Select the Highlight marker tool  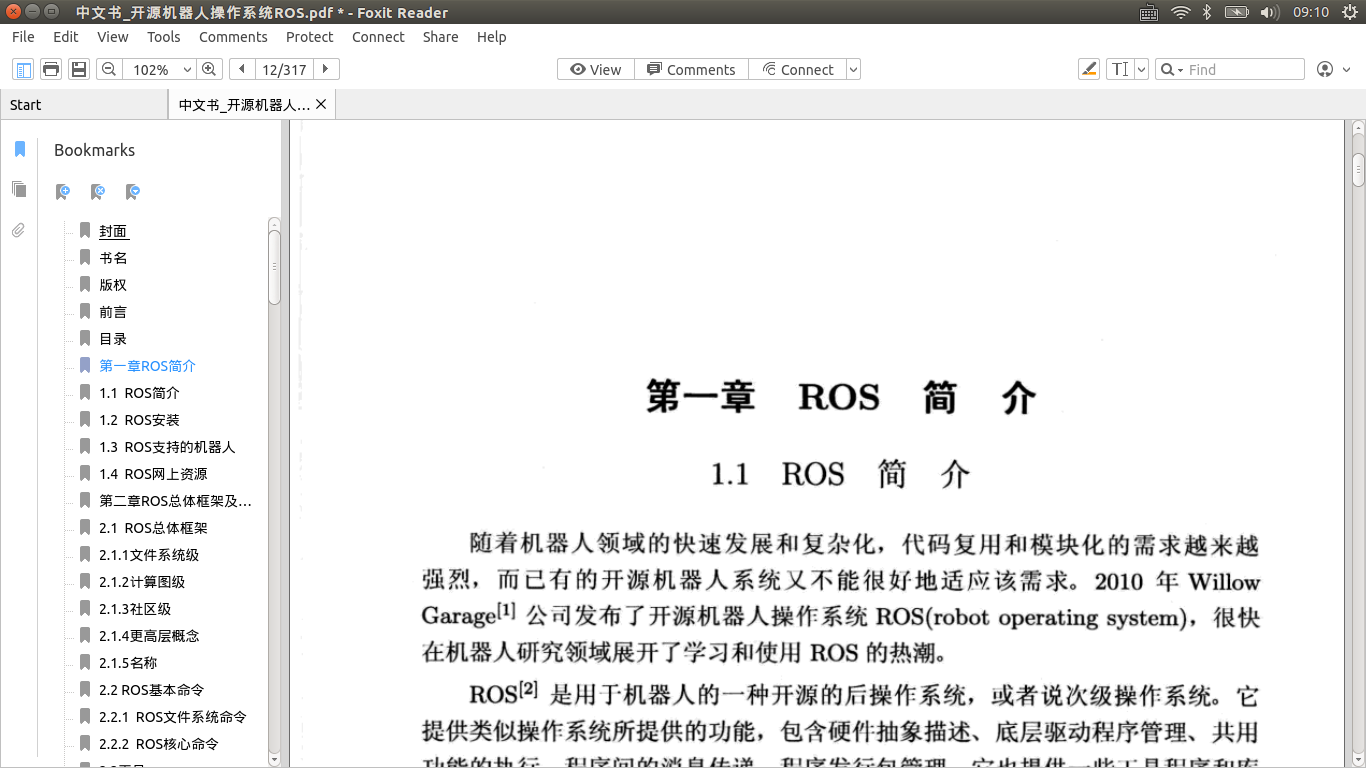tap(1089, 69)
